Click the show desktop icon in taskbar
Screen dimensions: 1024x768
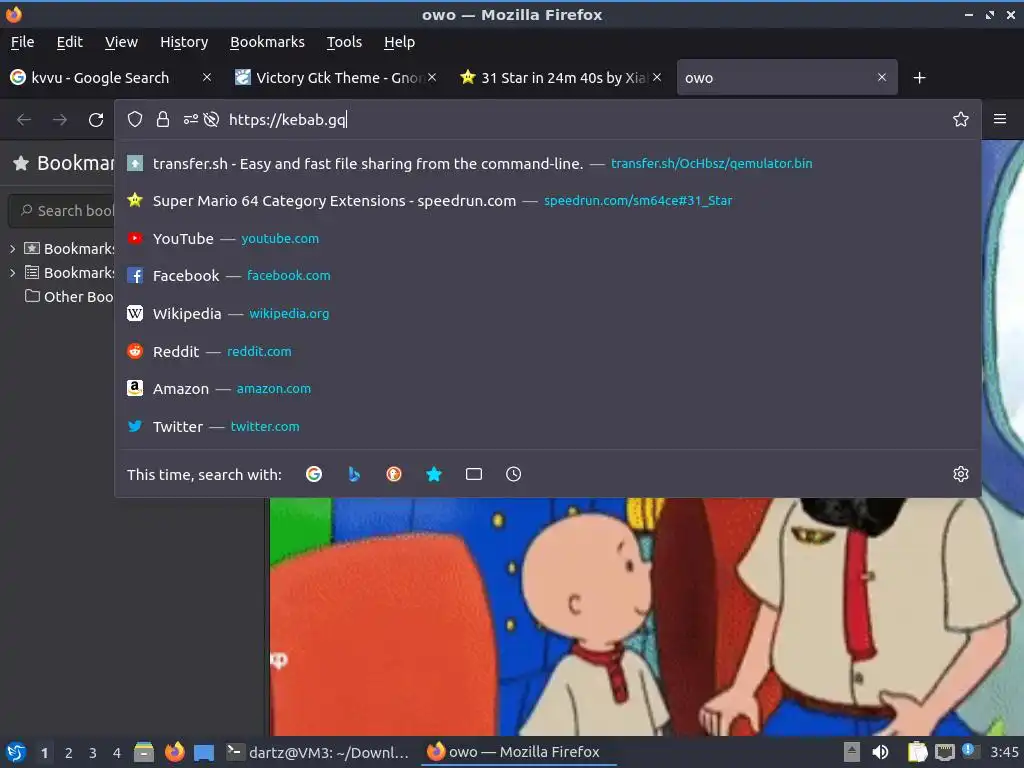tap(204, 753)
